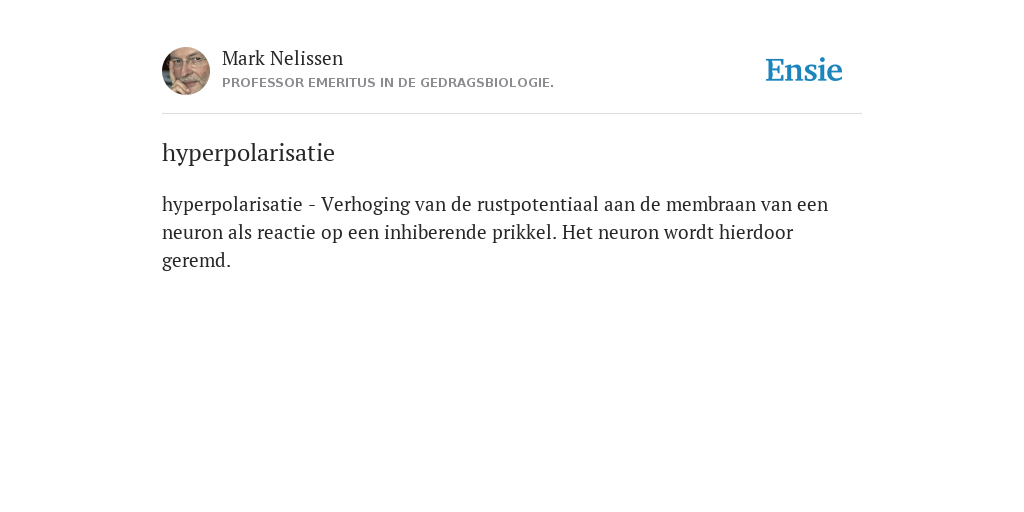Click the 'hyperpolarisatie' heading

(x=248, y=153)
